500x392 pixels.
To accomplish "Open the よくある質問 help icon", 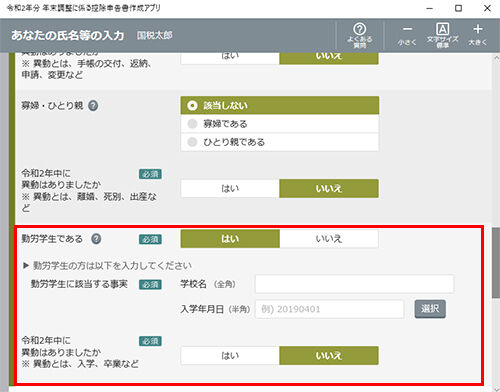I will (360, 35).
